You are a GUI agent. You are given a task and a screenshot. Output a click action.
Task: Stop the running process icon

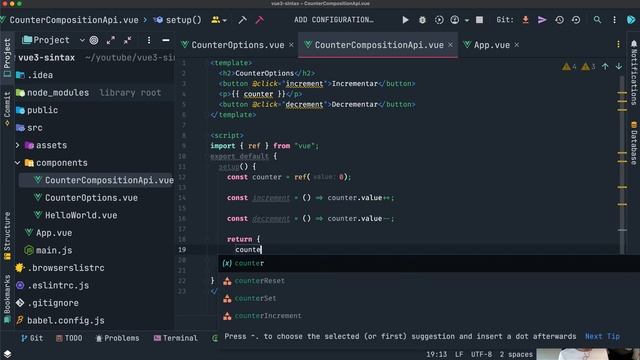point(480,20)
